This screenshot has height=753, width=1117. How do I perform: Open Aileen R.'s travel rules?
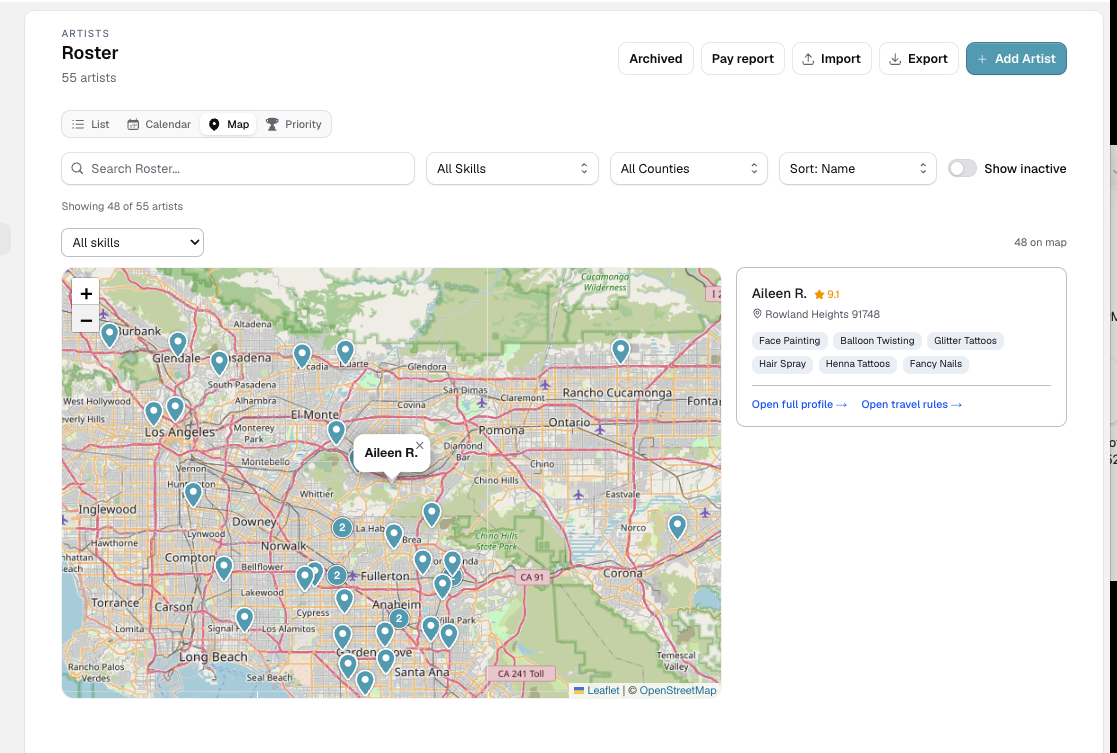(x=911, y=404)
